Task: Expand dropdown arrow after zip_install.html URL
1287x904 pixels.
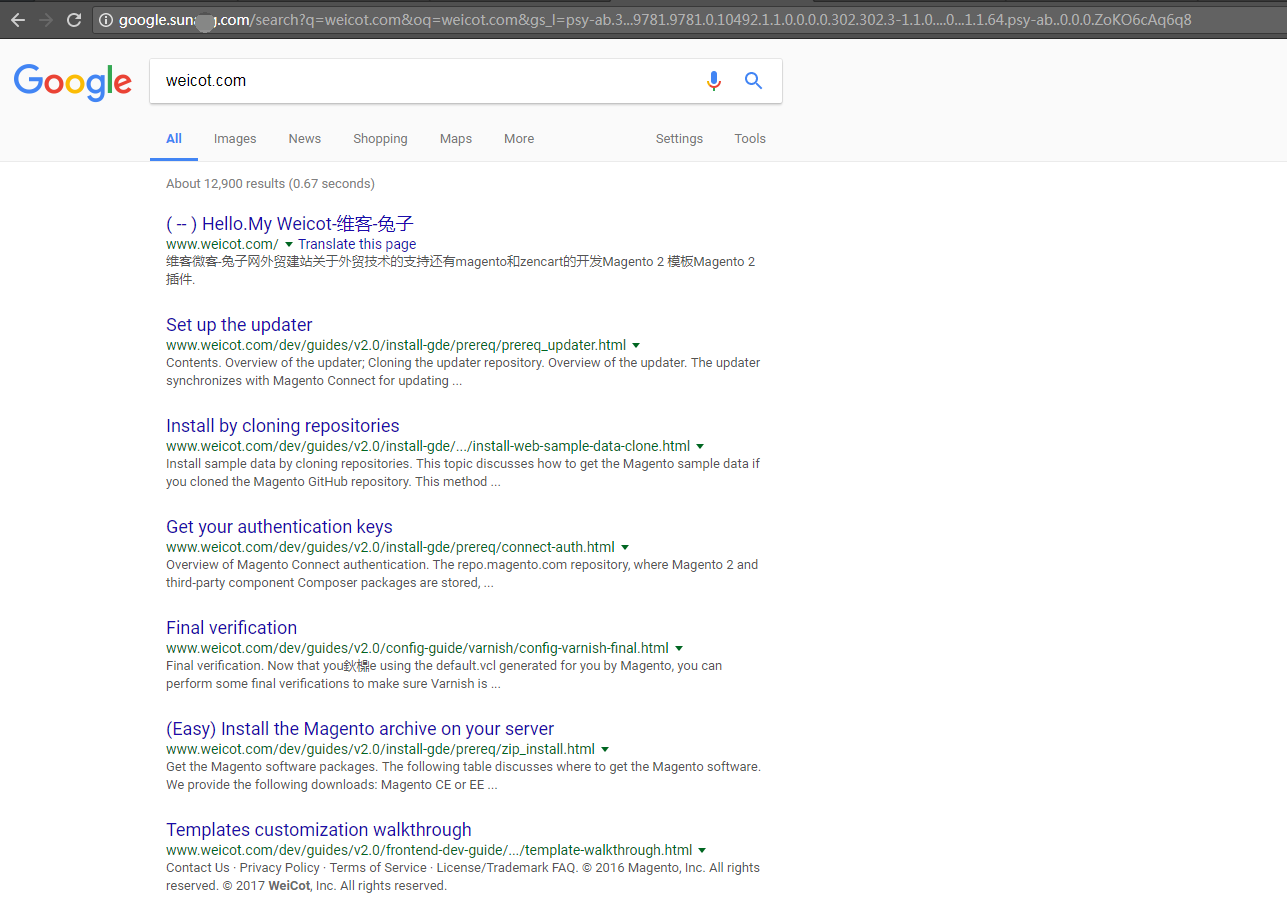Action: 605,749
